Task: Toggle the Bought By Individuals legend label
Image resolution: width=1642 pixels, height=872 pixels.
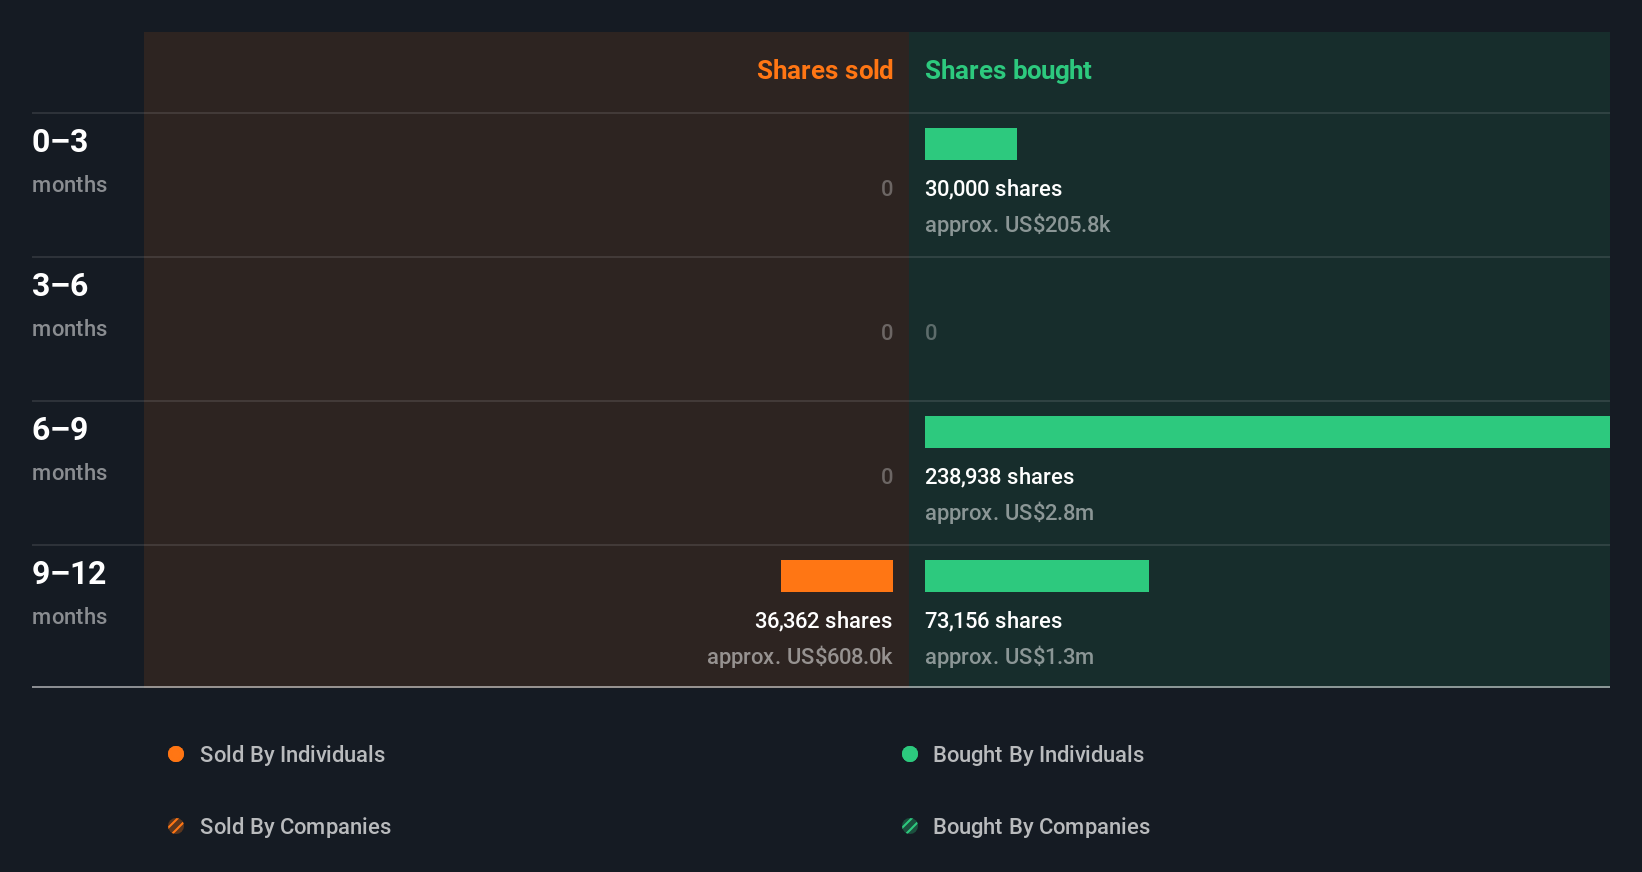Action: point(1038,755)
